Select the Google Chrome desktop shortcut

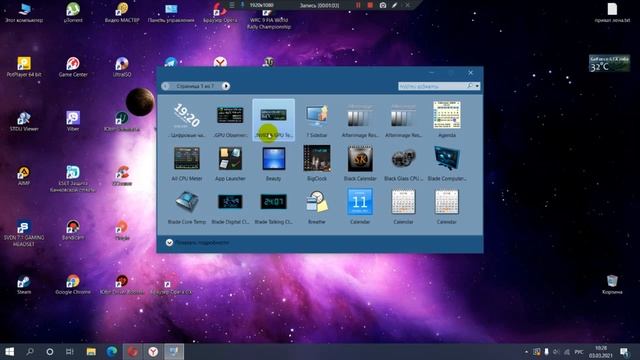(x=73, y=284)
